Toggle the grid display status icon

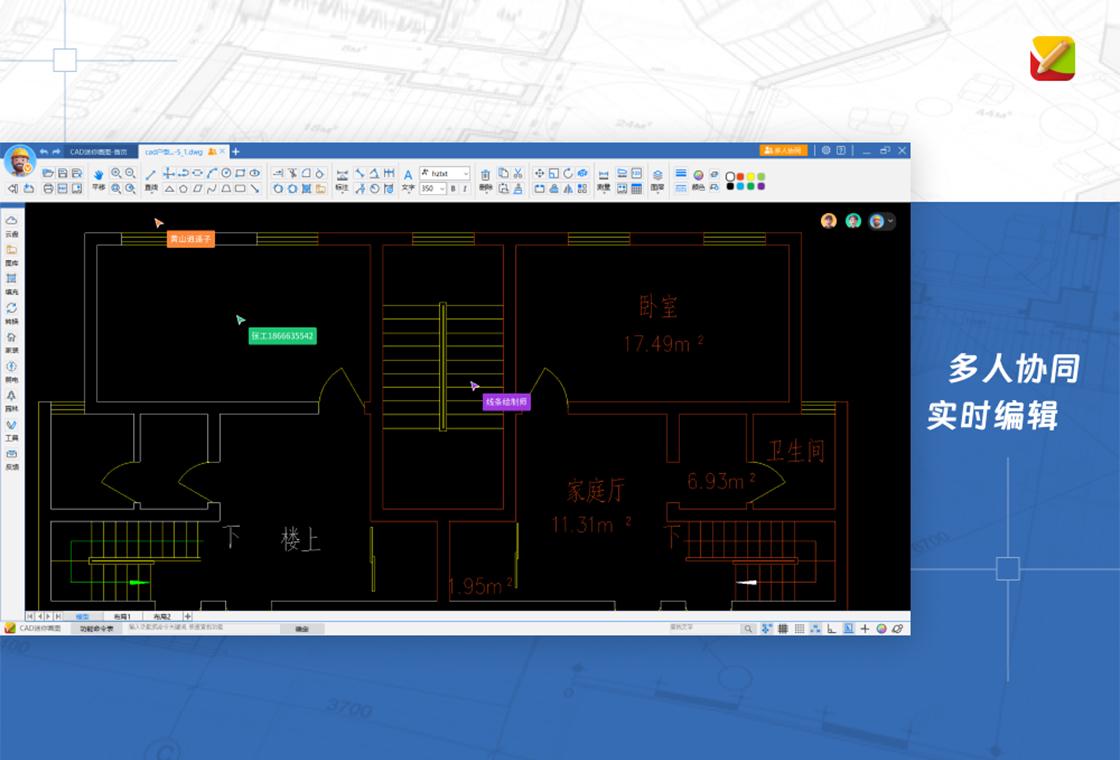point(783,629)
